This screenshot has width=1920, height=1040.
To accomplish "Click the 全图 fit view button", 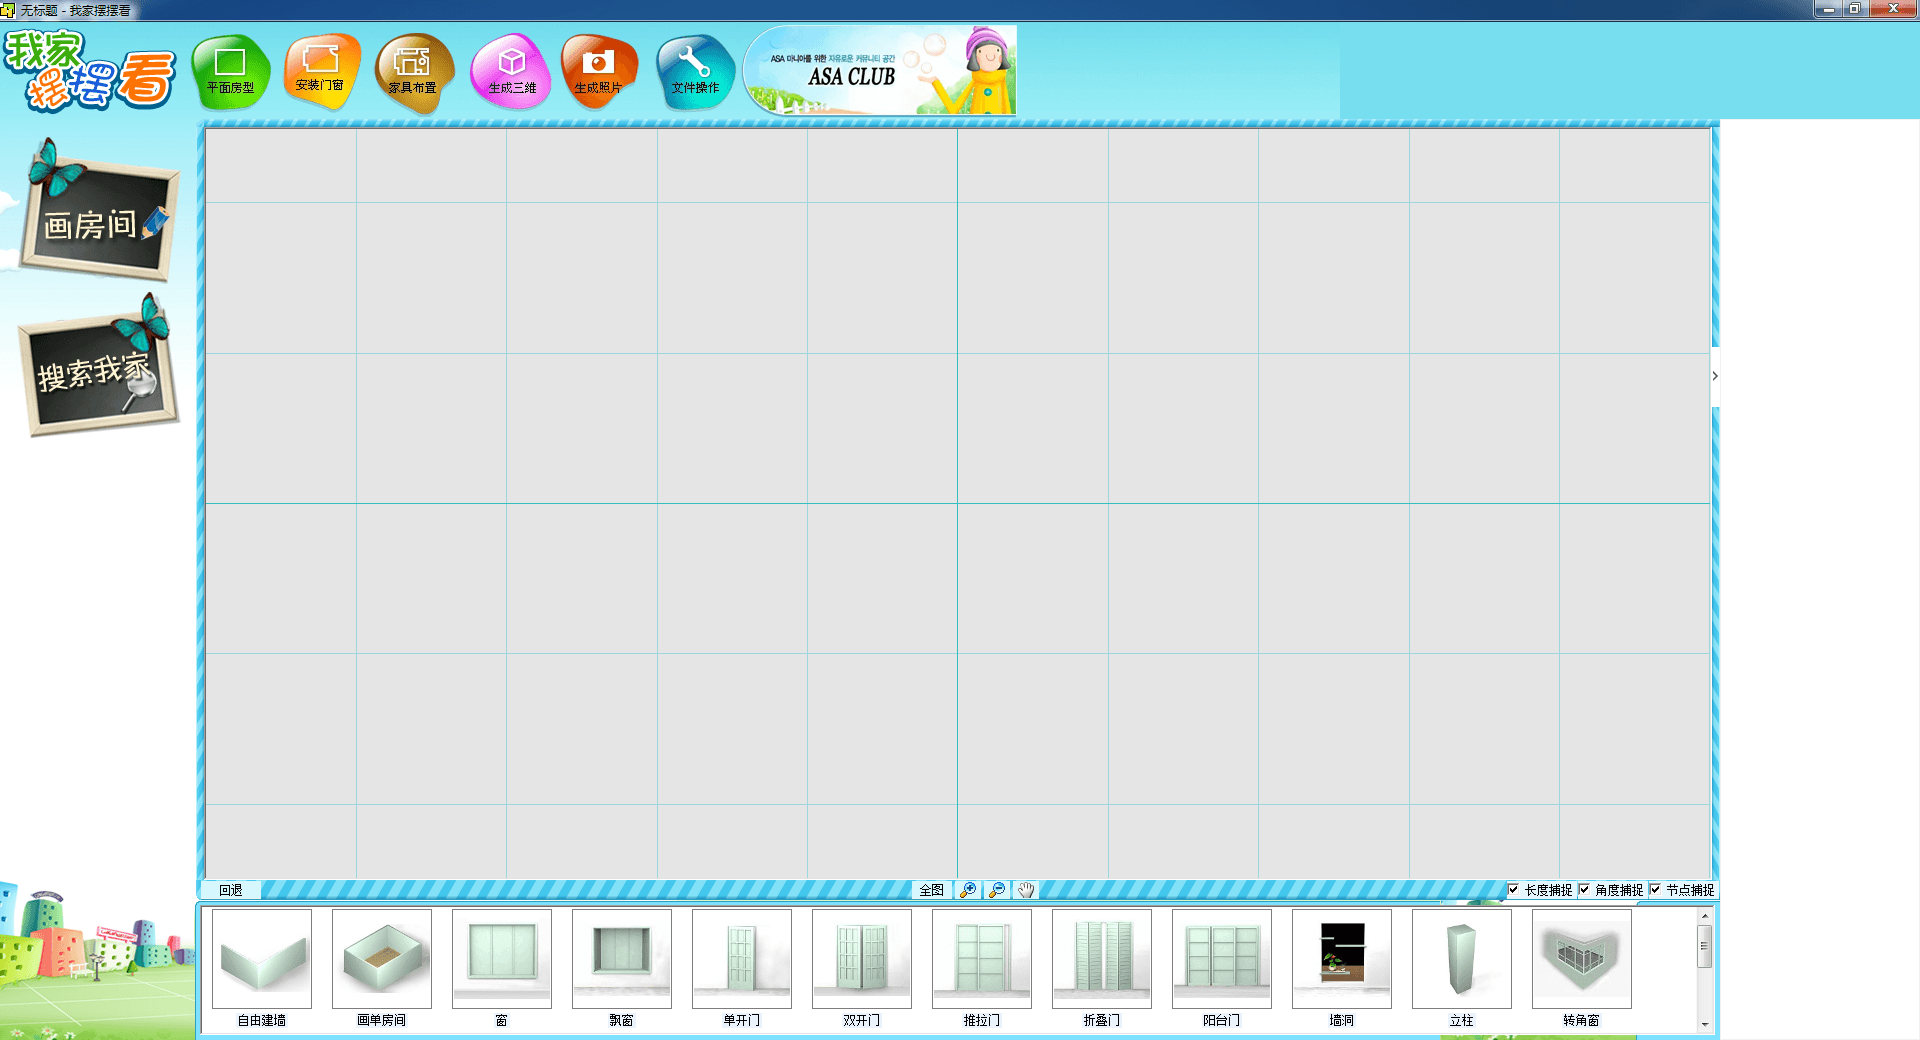I will point(931,890).
